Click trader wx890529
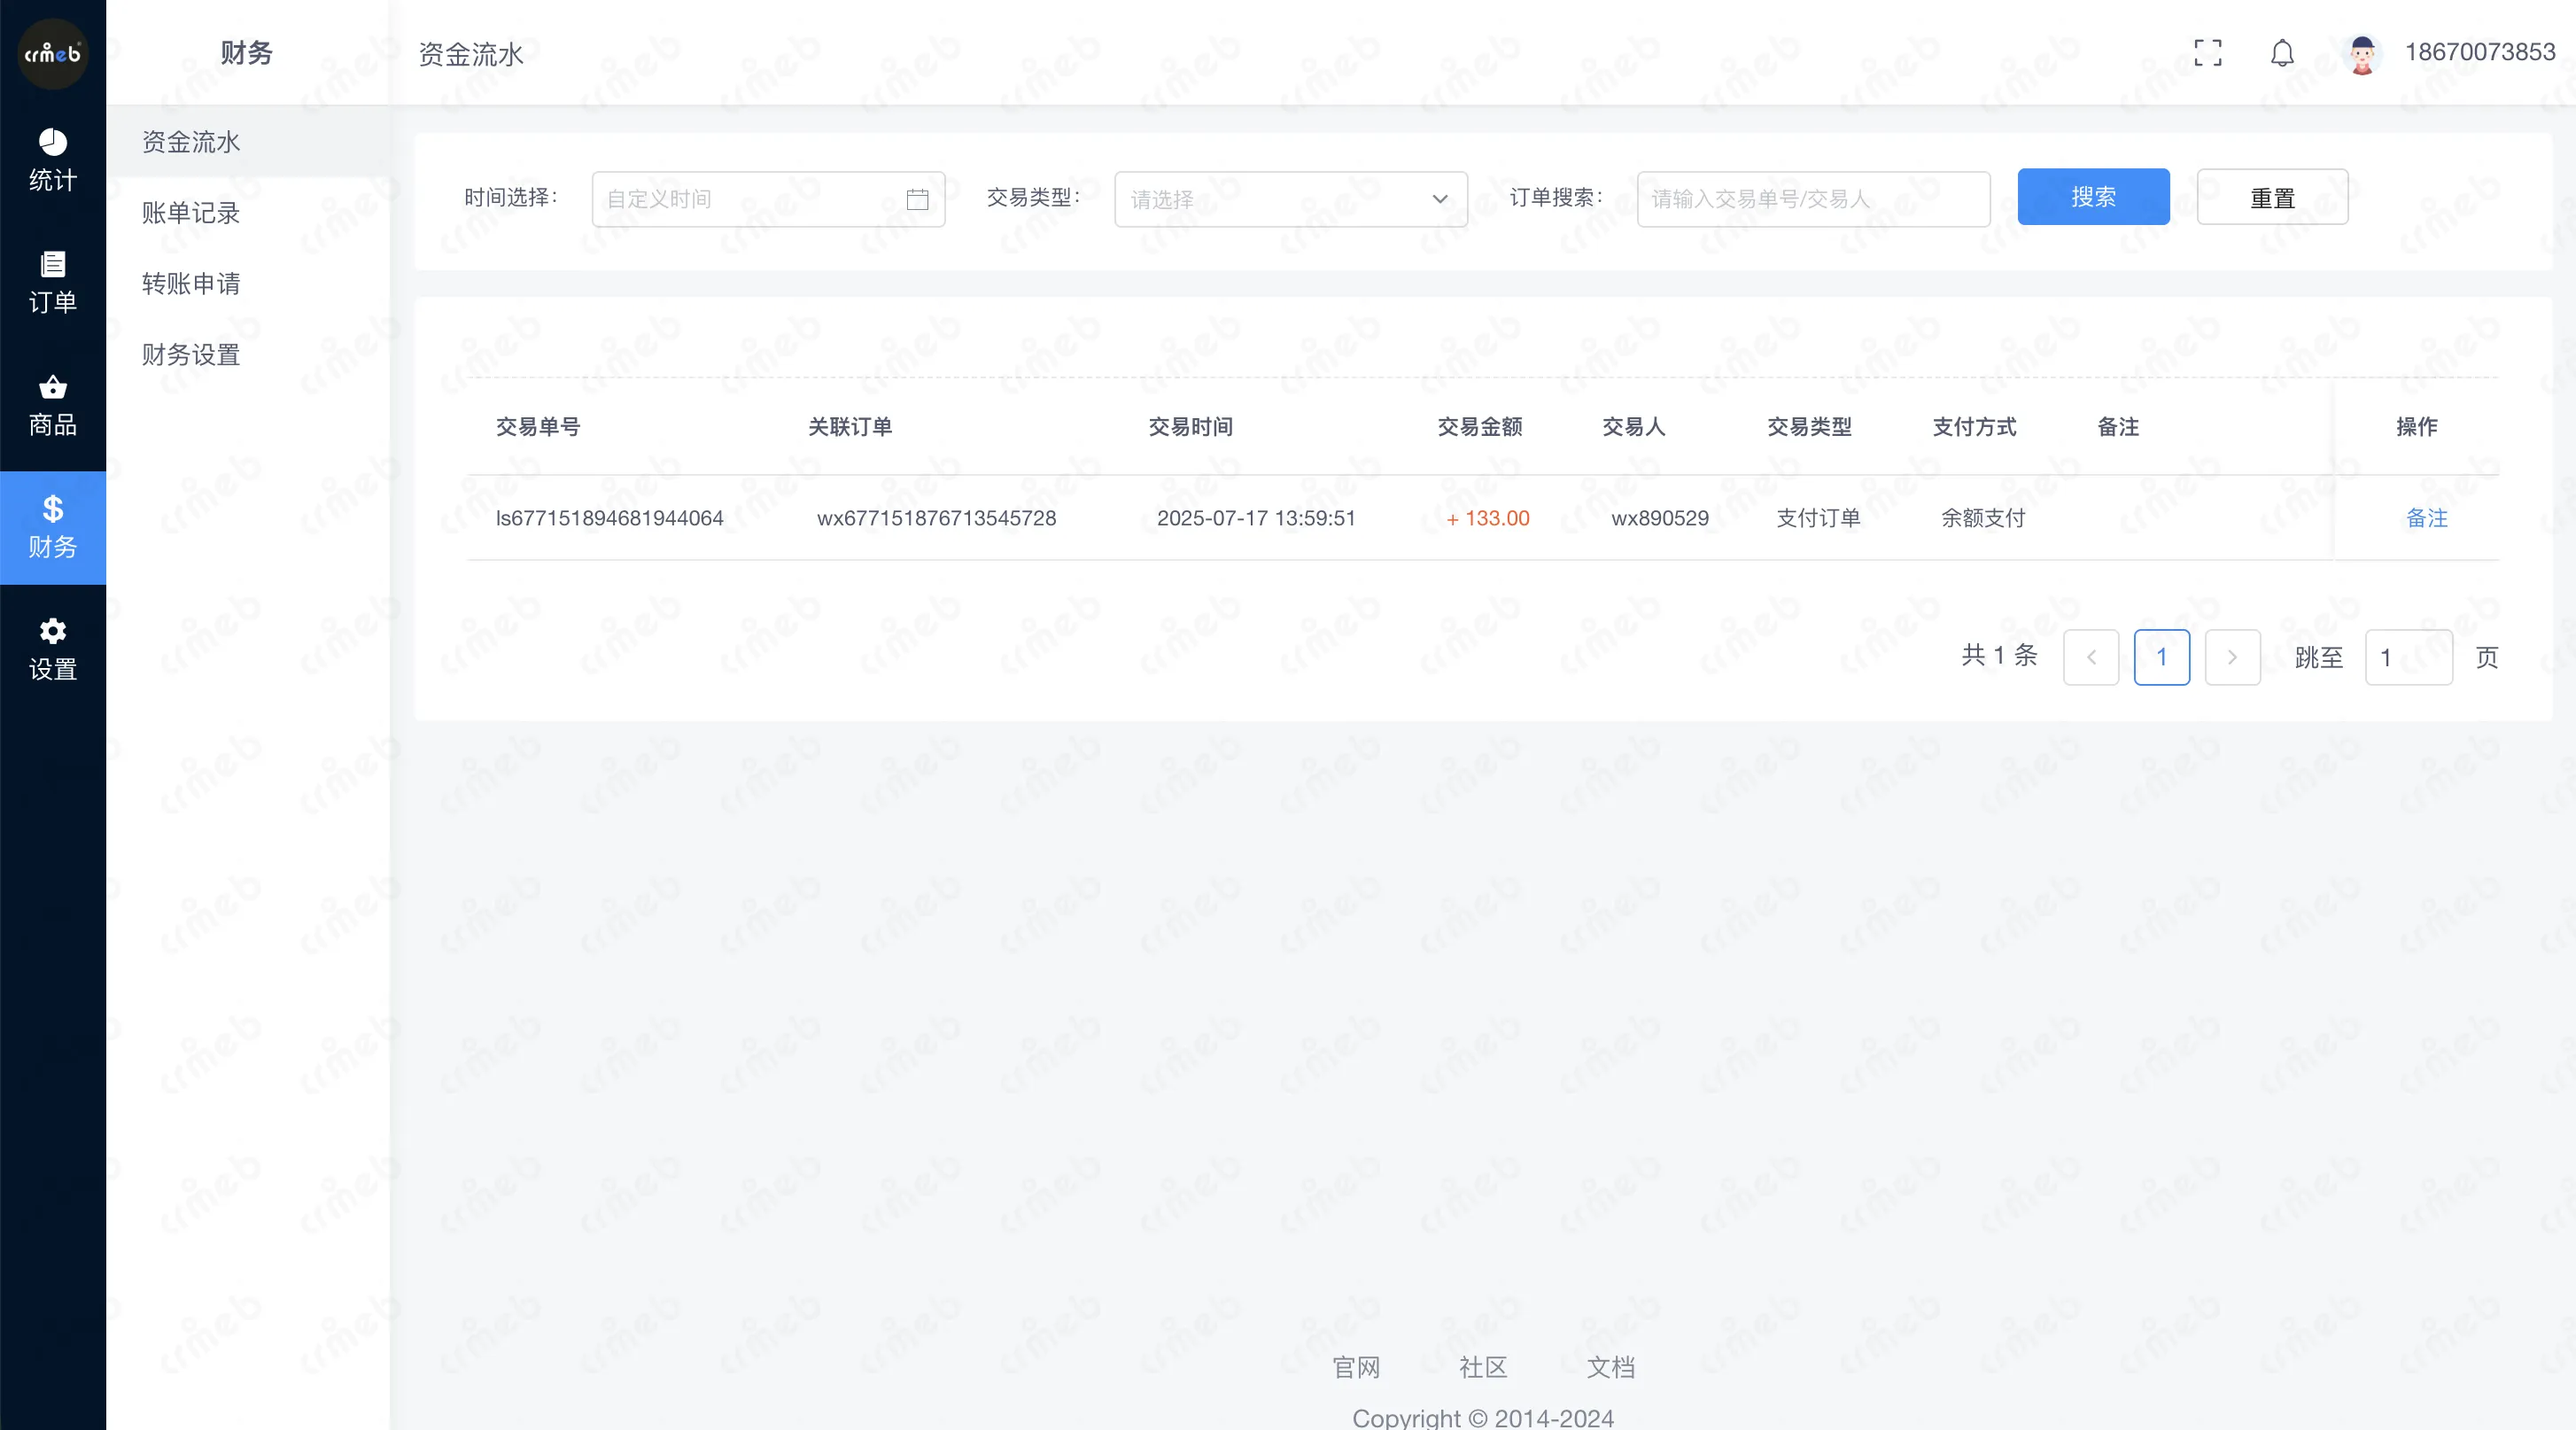Screen dimensions: 2576x1430 [x=1660, y=518]
